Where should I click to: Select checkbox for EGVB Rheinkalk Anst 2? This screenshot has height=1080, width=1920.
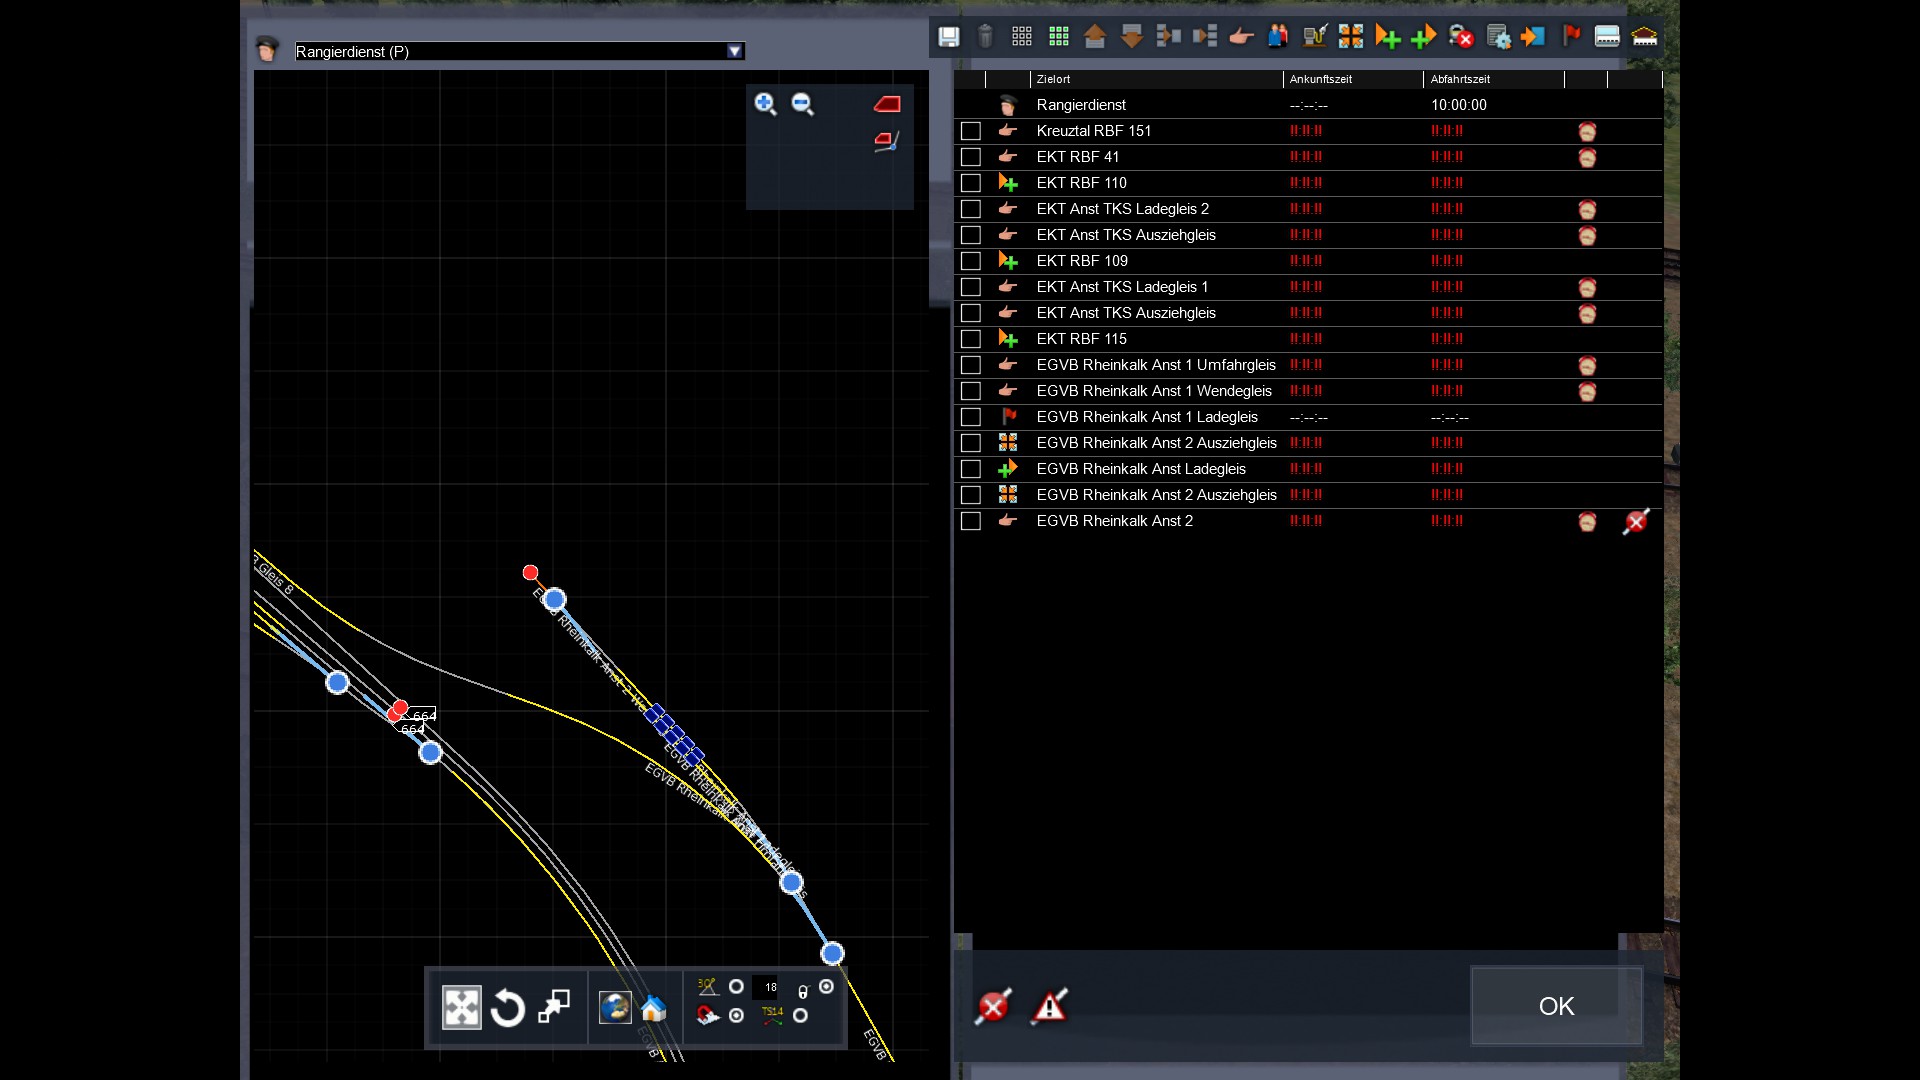tap(970, 521)
